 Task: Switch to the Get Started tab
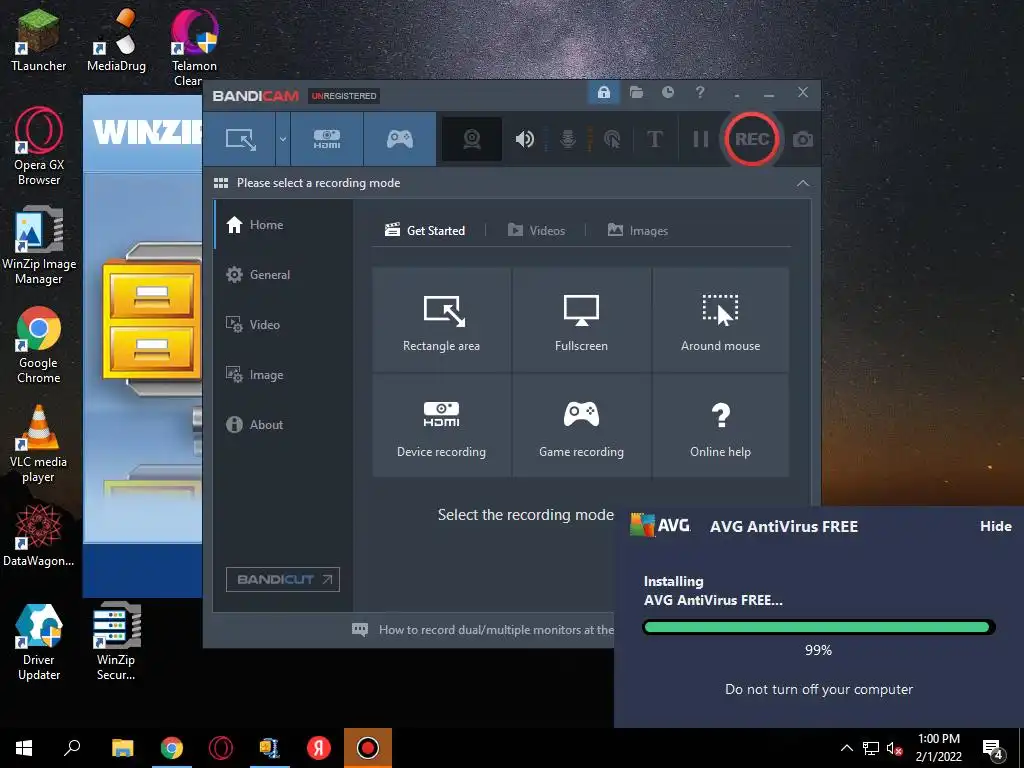click(424, 231)
